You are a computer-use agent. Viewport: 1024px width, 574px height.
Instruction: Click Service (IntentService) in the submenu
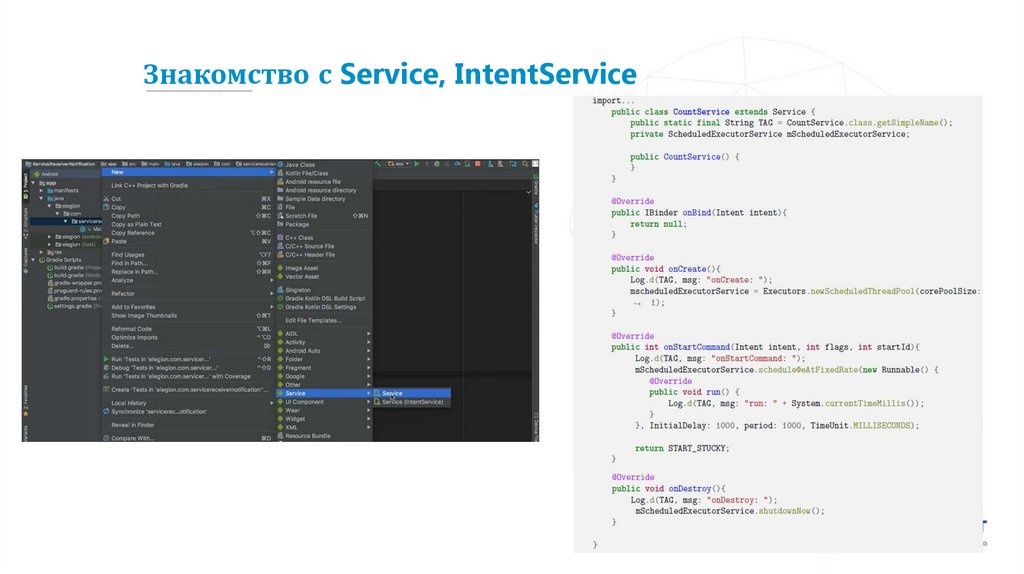412,402
